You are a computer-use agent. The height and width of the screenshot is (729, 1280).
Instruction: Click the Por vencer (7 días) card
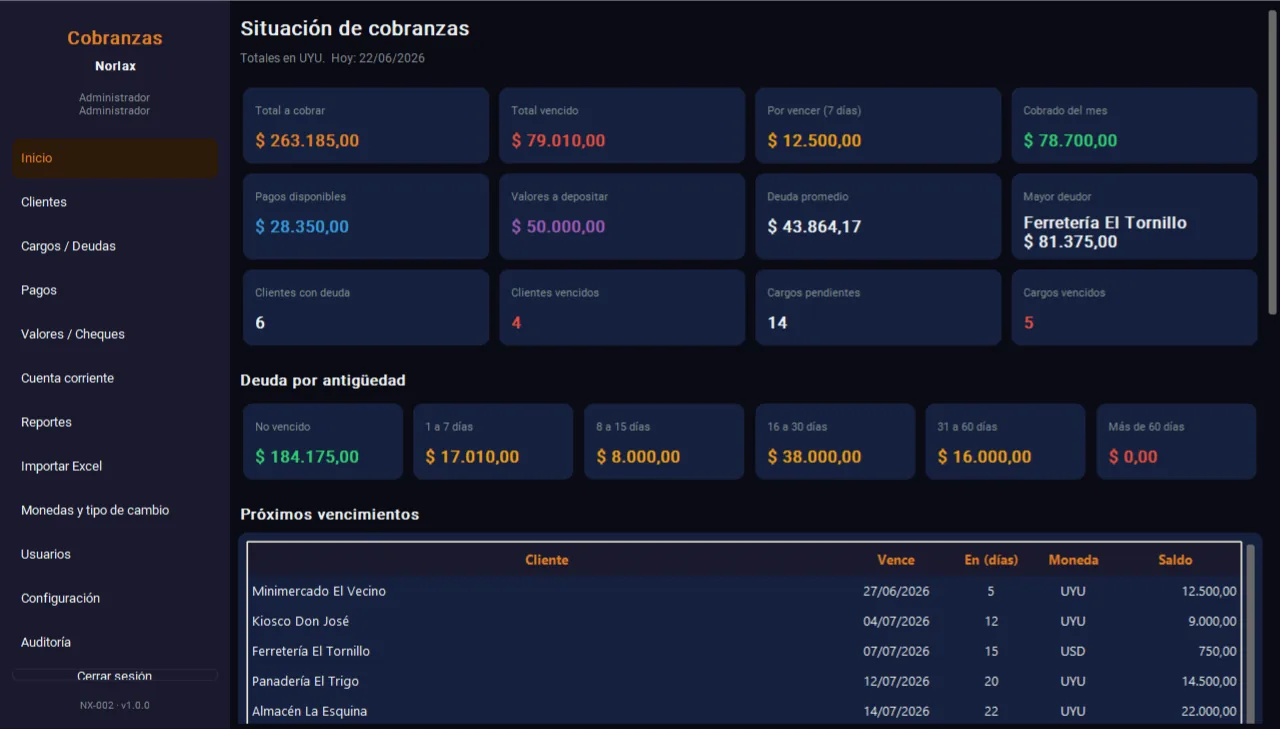coord(878,126)
